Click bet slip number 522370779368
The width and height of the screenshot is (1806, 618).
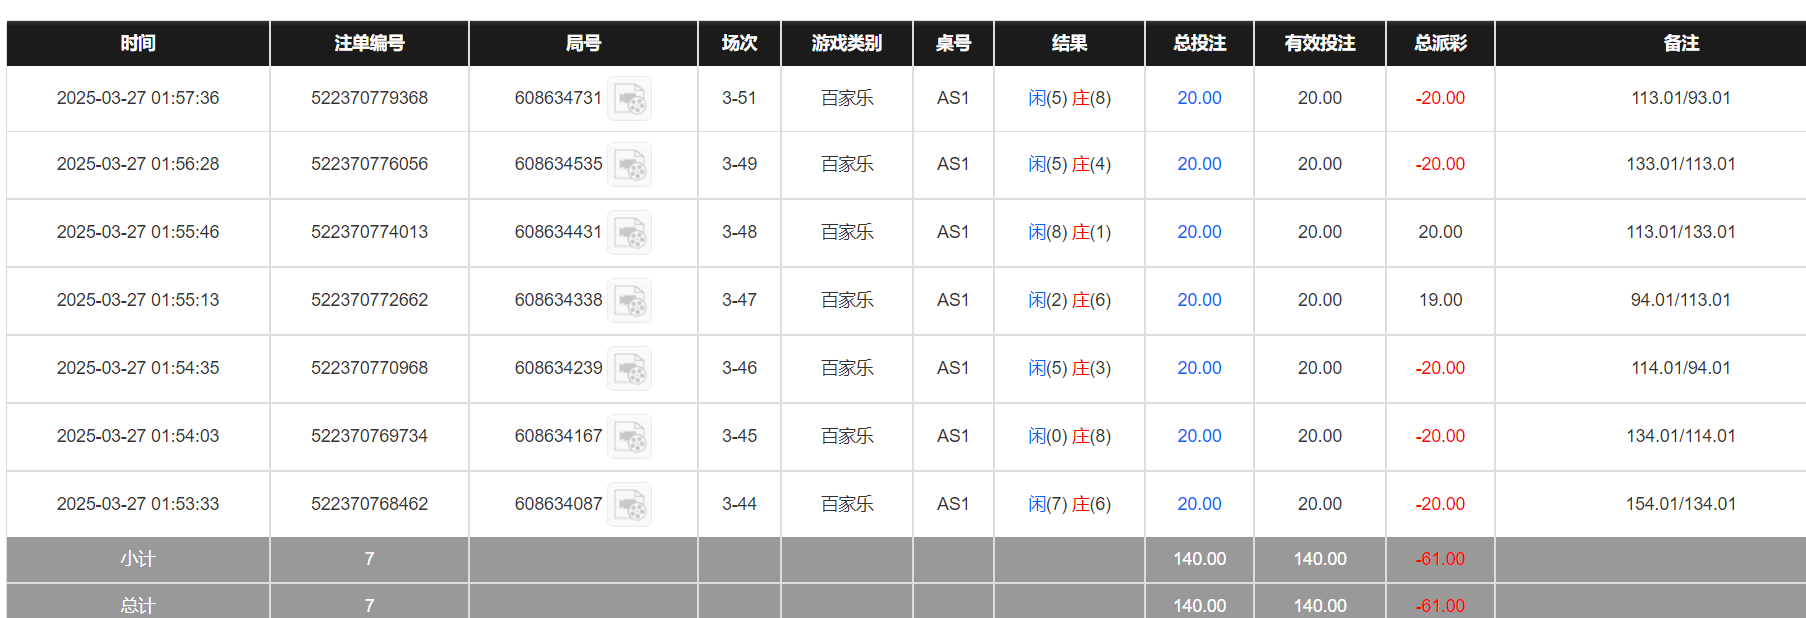click(x=369, y=98)
